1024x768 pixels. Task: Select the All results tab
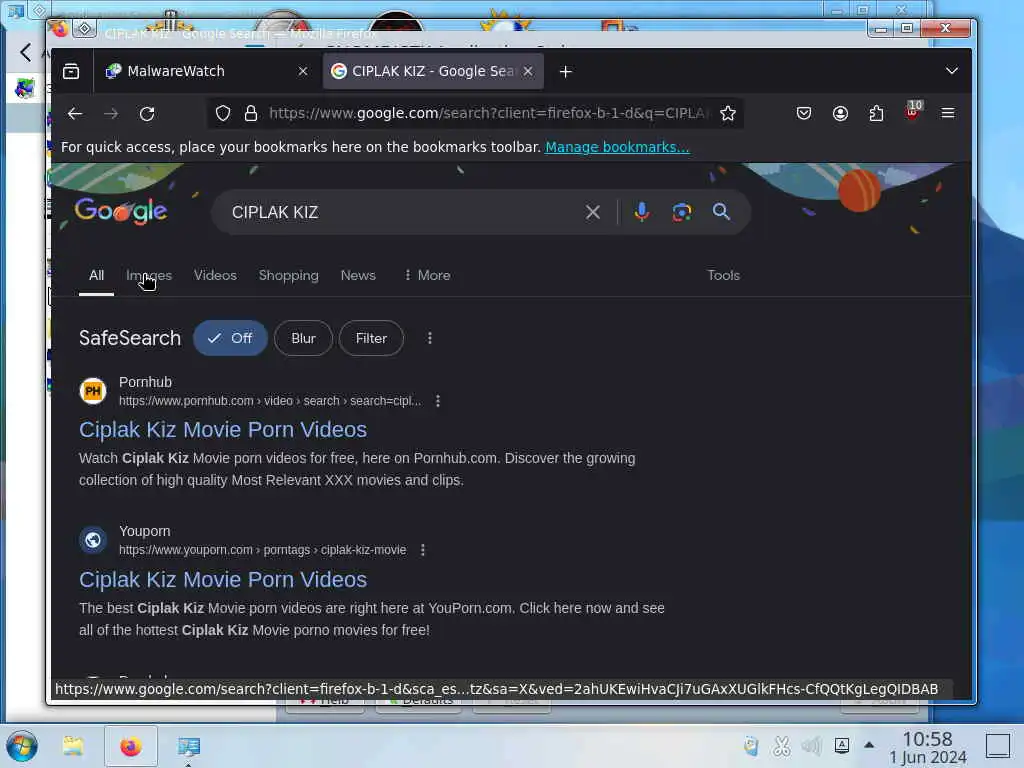pos(96,276)
